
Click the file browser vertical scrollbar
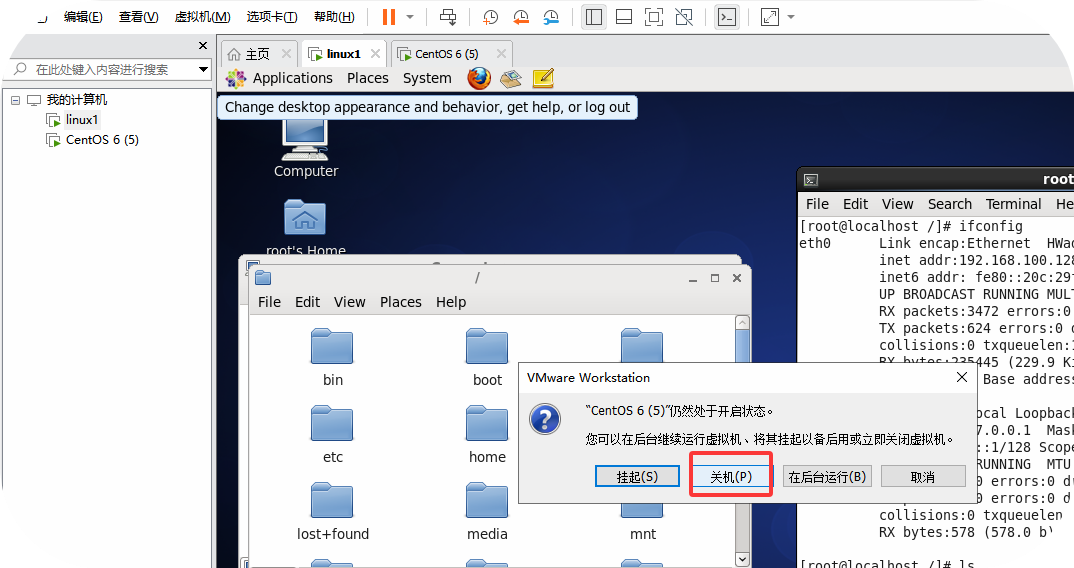[x=742, y=440]
